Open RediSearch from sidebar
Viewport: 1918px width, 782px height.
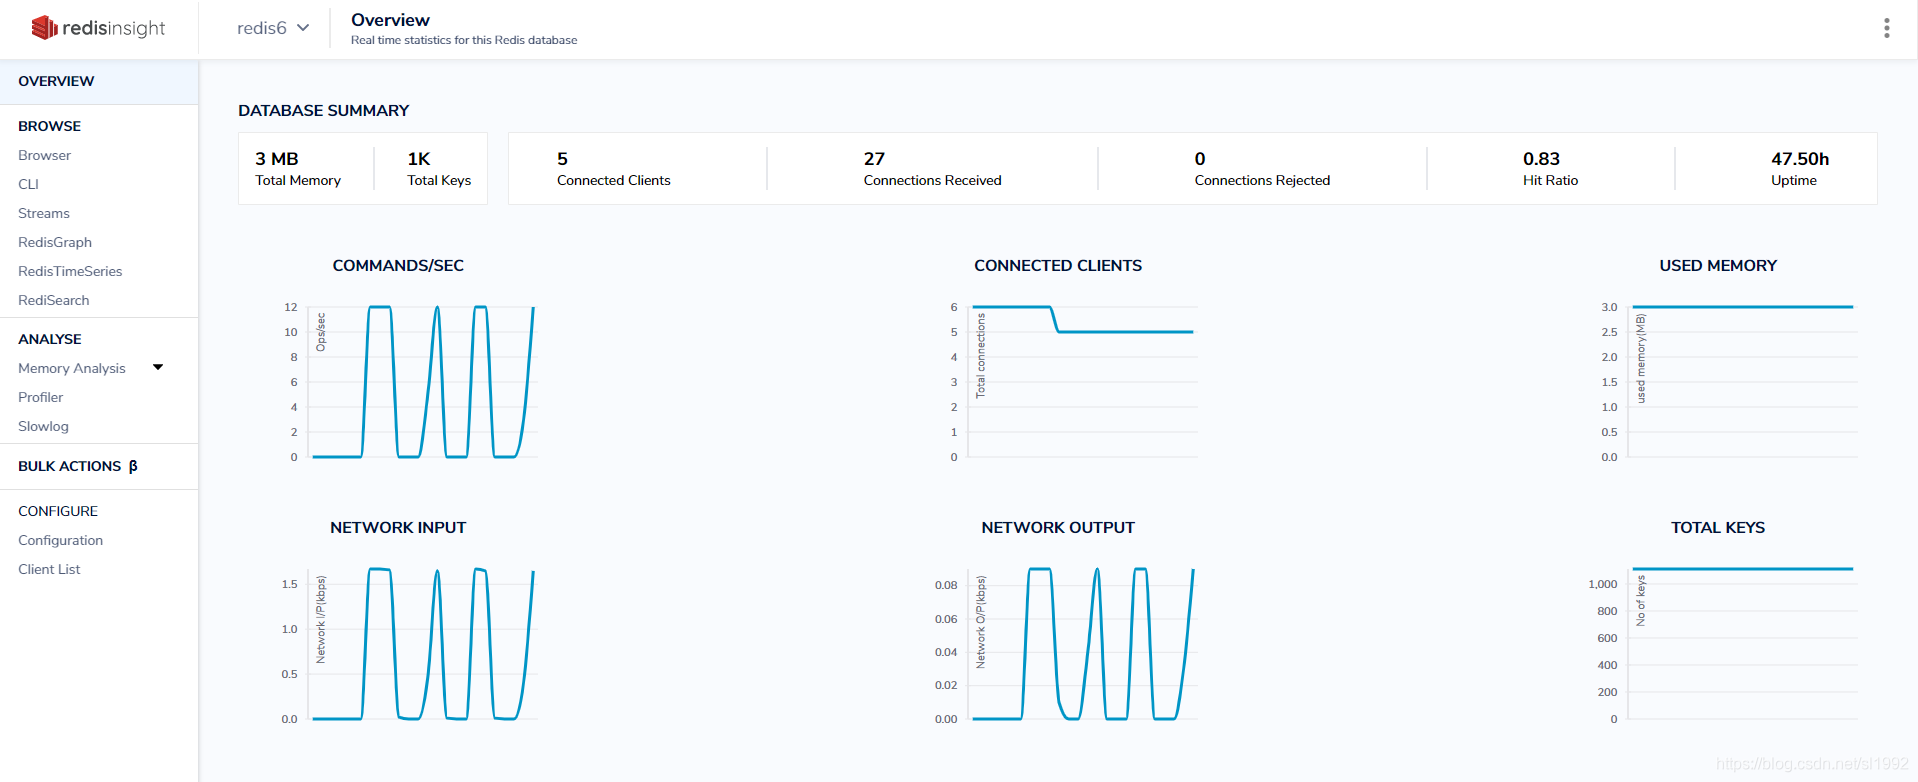click(x=54, y=300)
